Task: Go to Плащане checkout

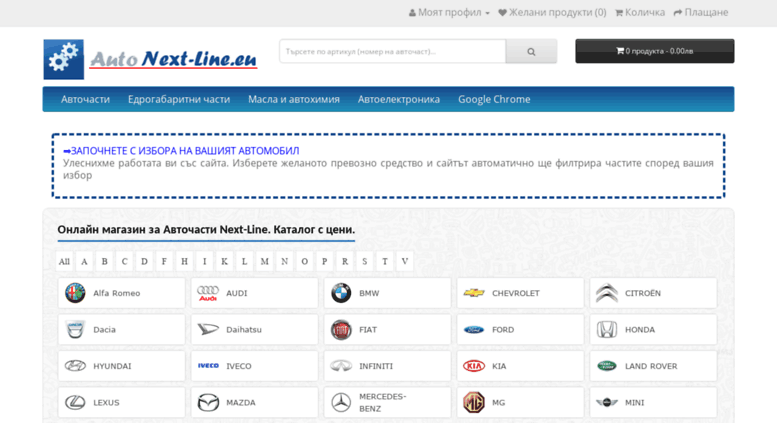Action: pos(701,12)
